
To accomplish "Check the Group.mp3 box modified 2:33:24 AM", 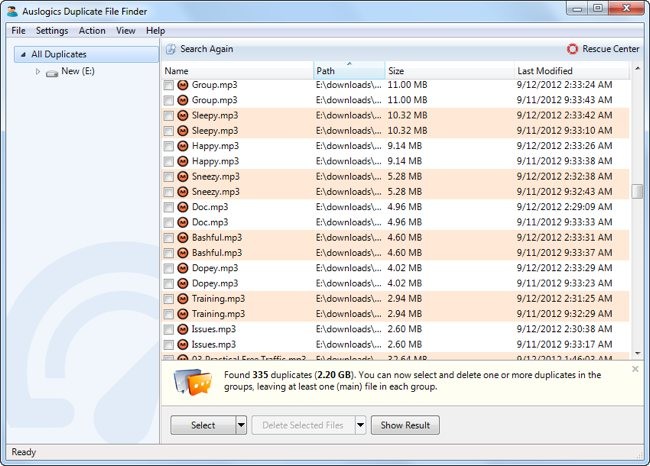I will click(168, 85).
